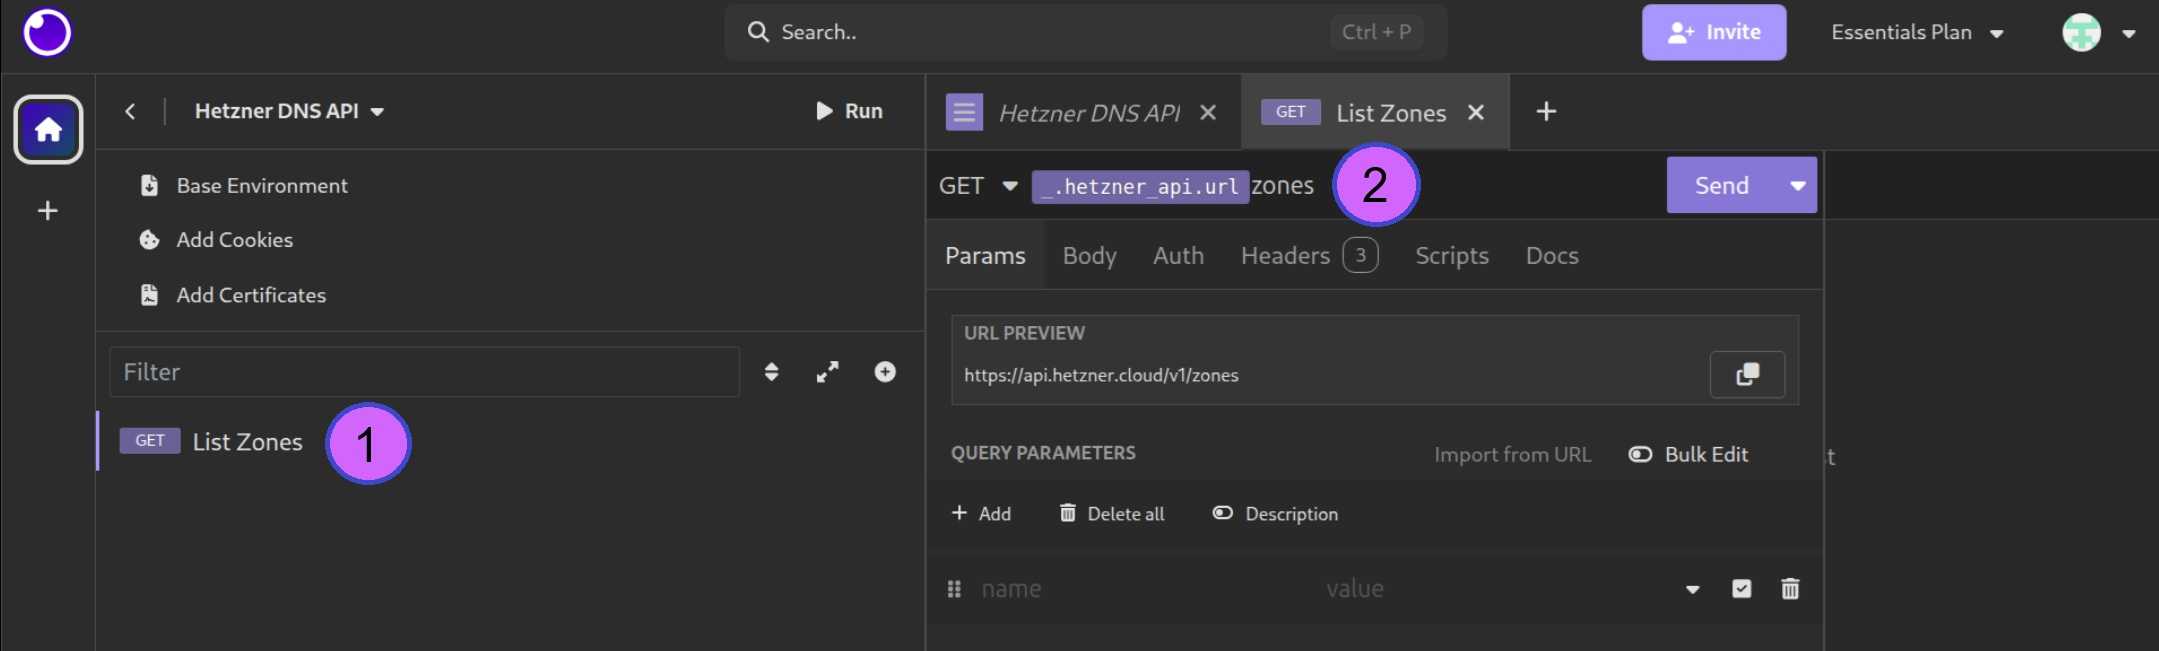The width and height of the screenshot is (2159, 651).
Task: Toggle the Bulk Edit switch
Action: (x=1640, y=454)
